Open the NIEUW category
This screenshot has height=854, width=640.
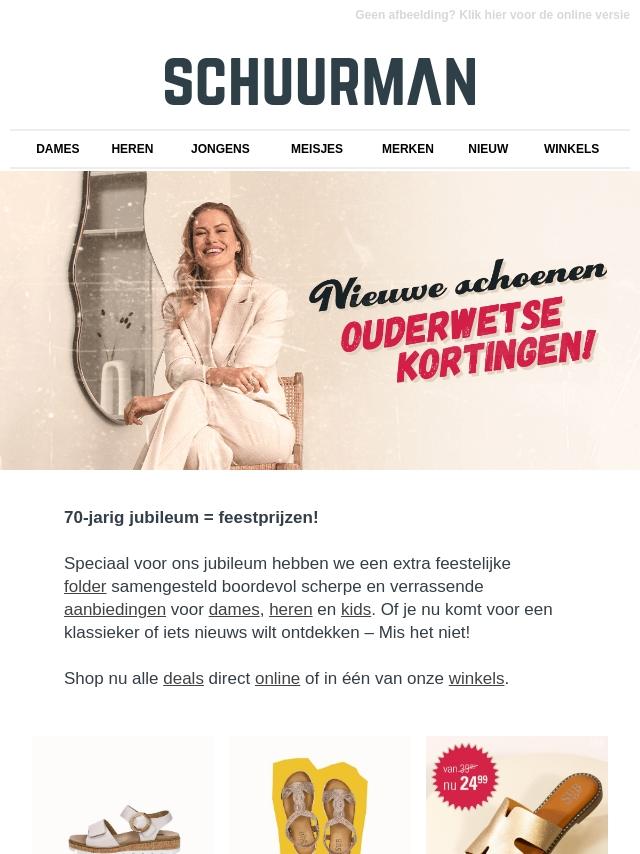tap(488, 149)
